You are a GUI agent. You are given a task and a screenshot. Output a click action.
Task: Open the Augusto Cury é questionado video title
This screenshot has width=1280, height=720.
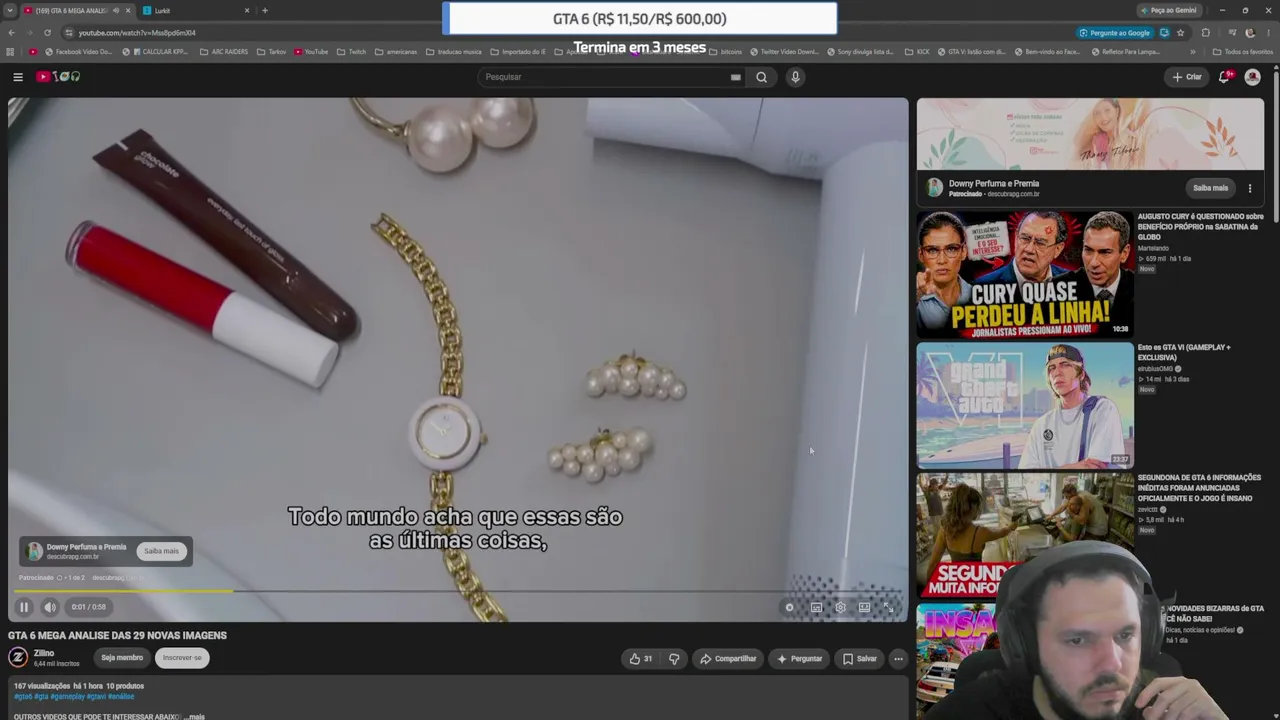tap(1200, 226)
